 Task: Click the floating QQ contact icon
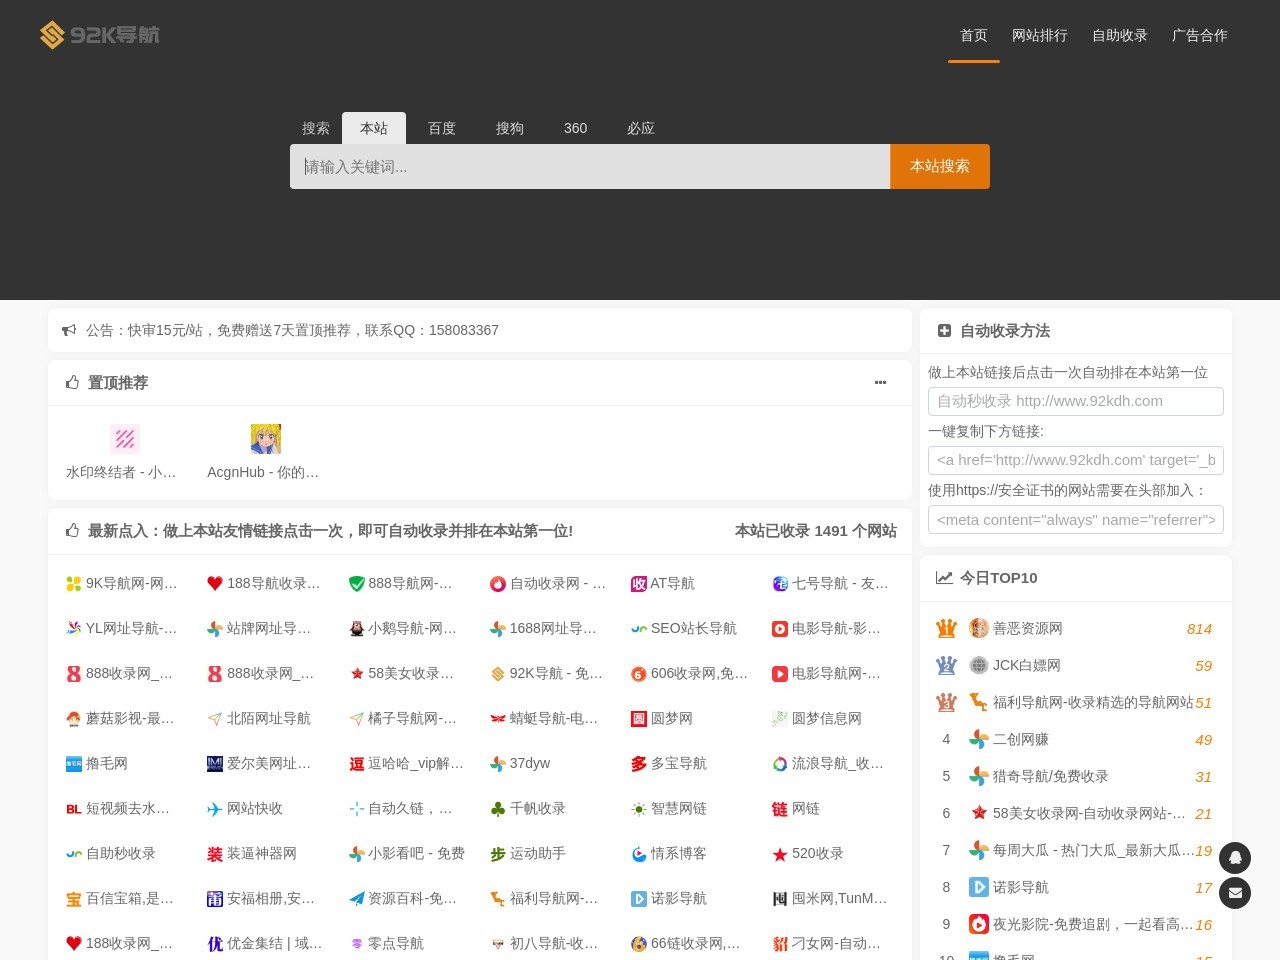click(1235, 858)
